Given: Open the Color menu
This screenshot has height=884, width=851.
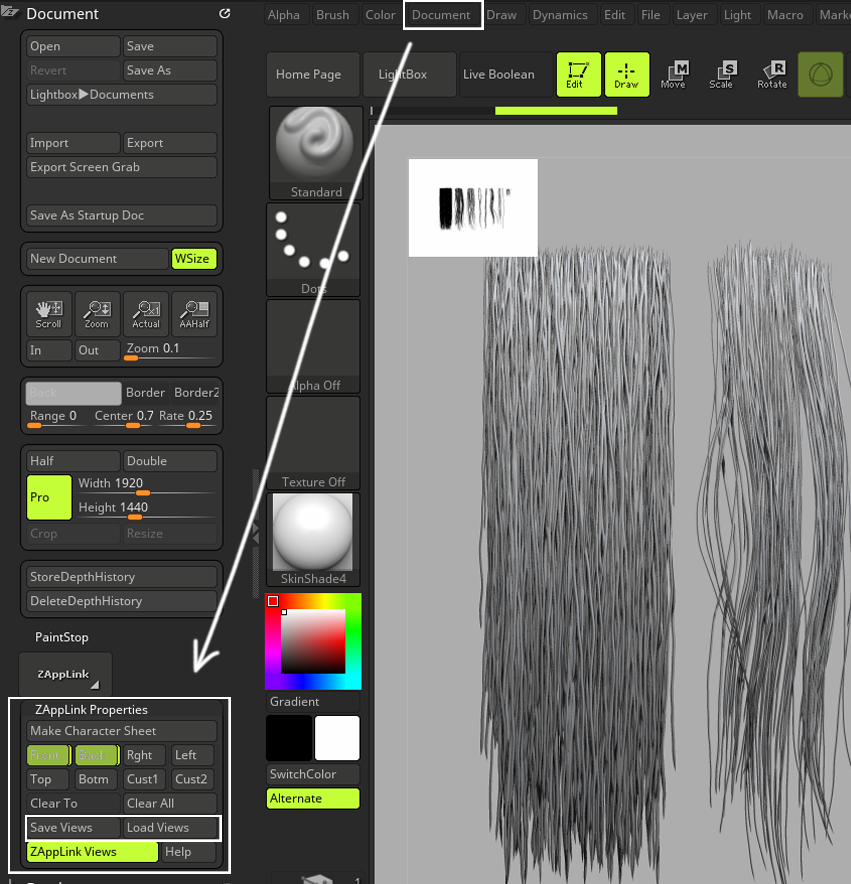Looking at the screenshot, I should tap(381, 15).
